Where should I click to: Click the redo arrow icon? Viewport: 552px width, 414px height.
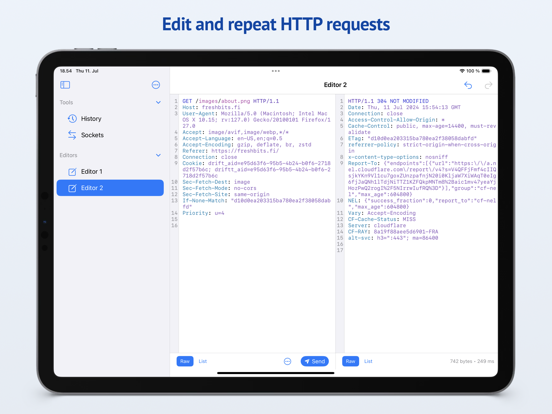click(x=488, y=85)
